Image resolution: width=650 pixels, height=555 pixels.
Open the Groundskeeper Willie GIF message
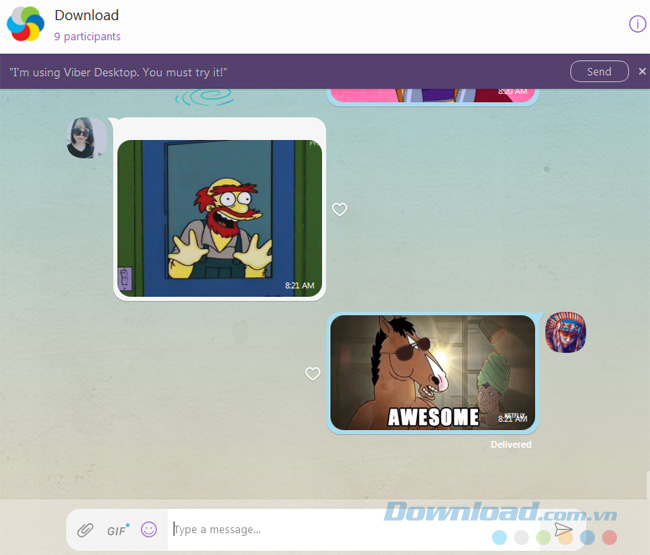click(219, 218)
